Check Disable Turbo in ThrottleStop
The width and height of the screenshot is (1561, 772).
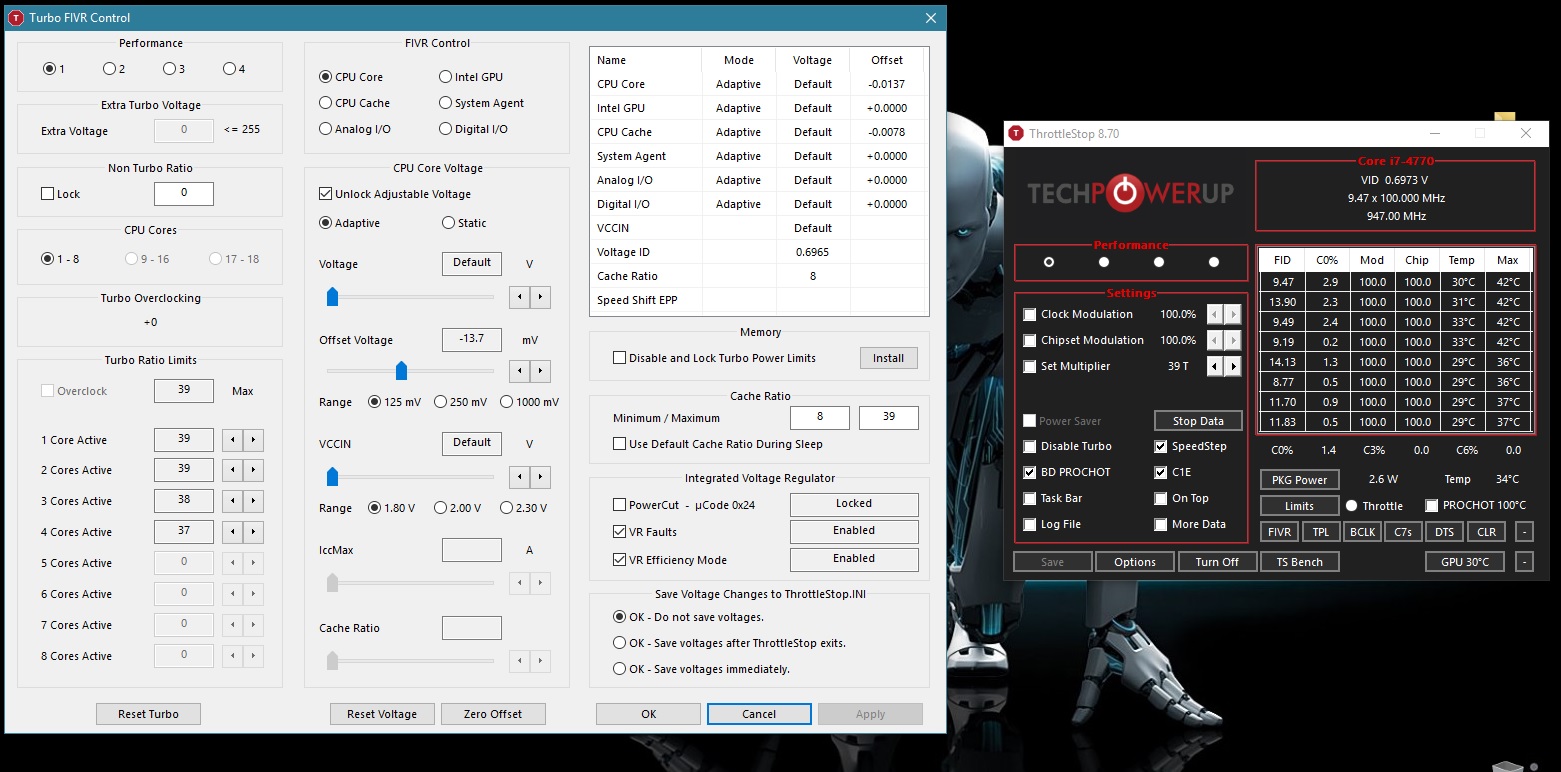(x=1030, y=446)
